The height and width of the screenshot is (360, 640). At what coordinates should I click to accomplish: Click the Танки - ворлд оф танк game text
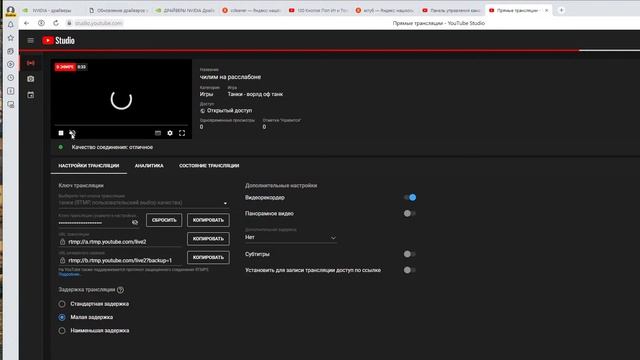click(x=255, y=94)
